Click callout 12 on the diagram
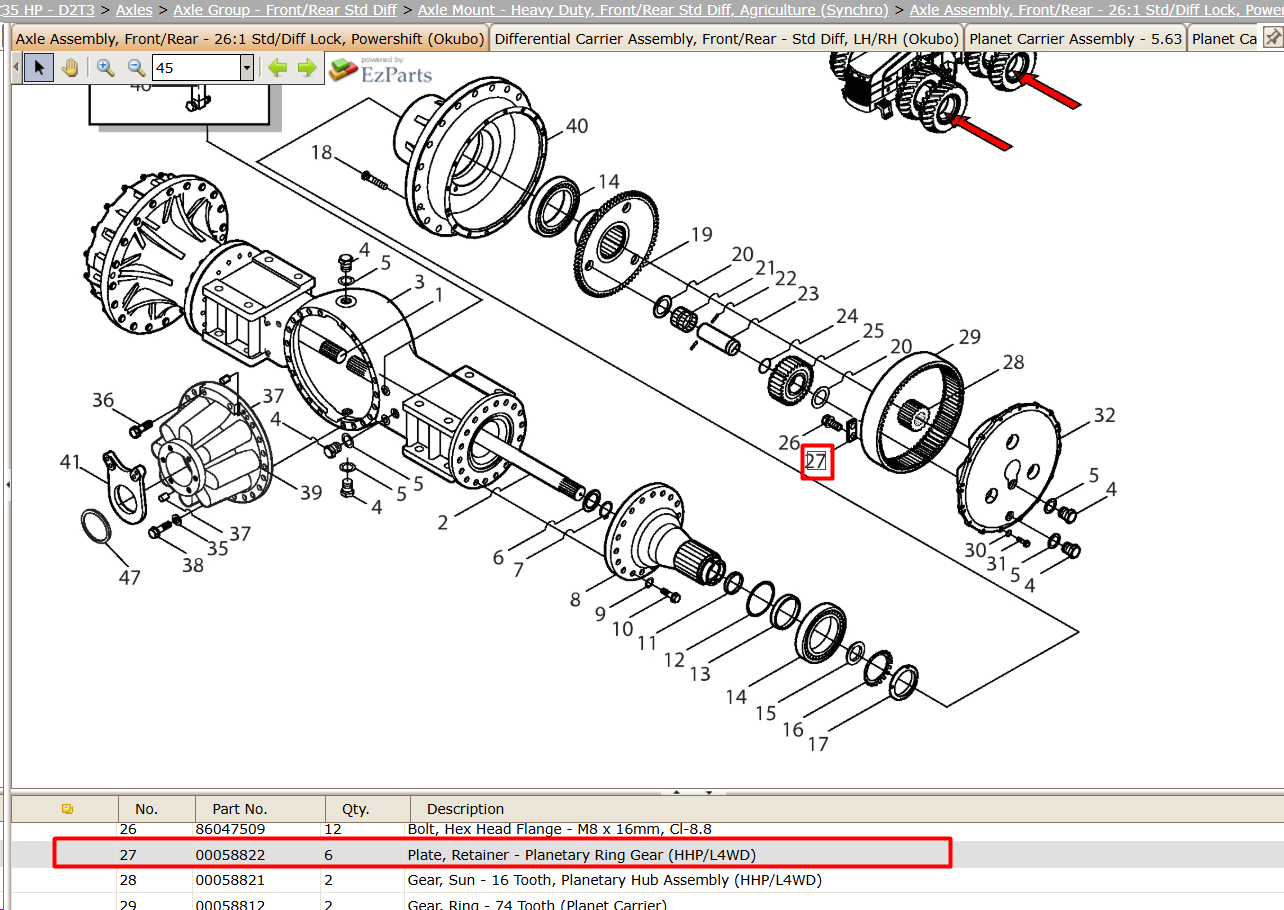Viewport: 1284px width, 910px height. (674, 660)
